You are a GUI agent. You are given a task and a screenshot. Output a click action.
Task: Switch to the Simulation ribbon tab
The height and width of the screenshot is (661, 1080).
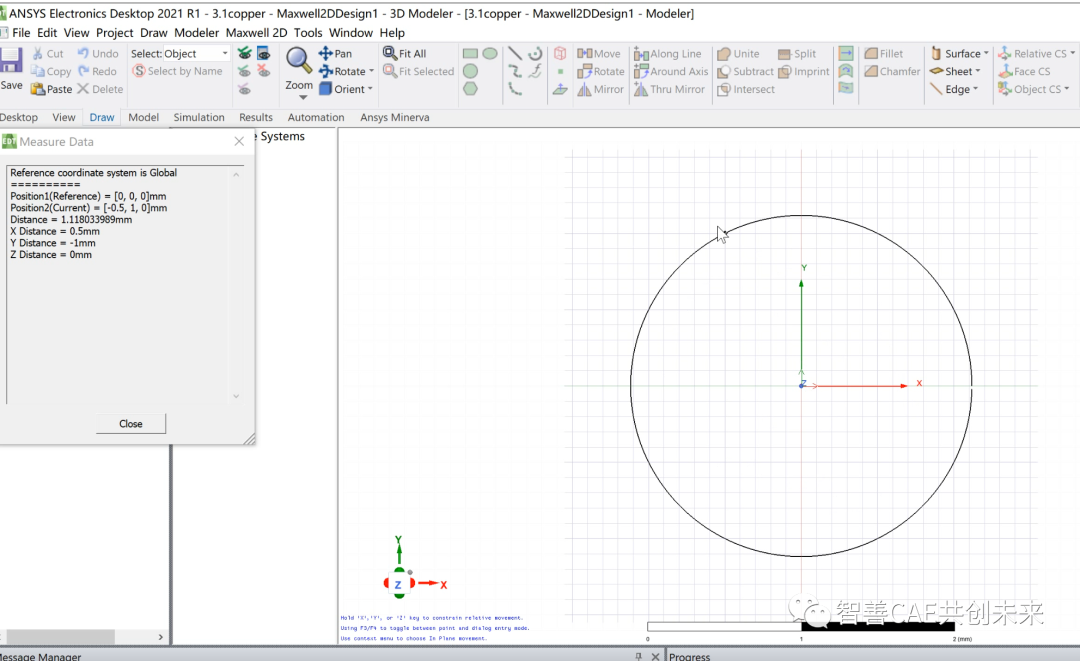pyautogui.click(x=198, y=117)
